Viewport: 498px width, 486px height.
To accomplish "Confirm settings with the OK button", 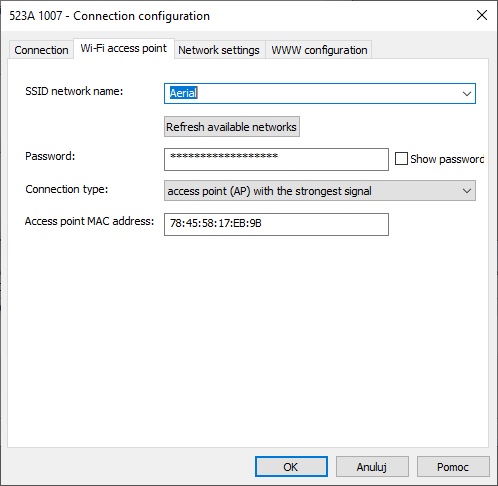I will (291, 467).
